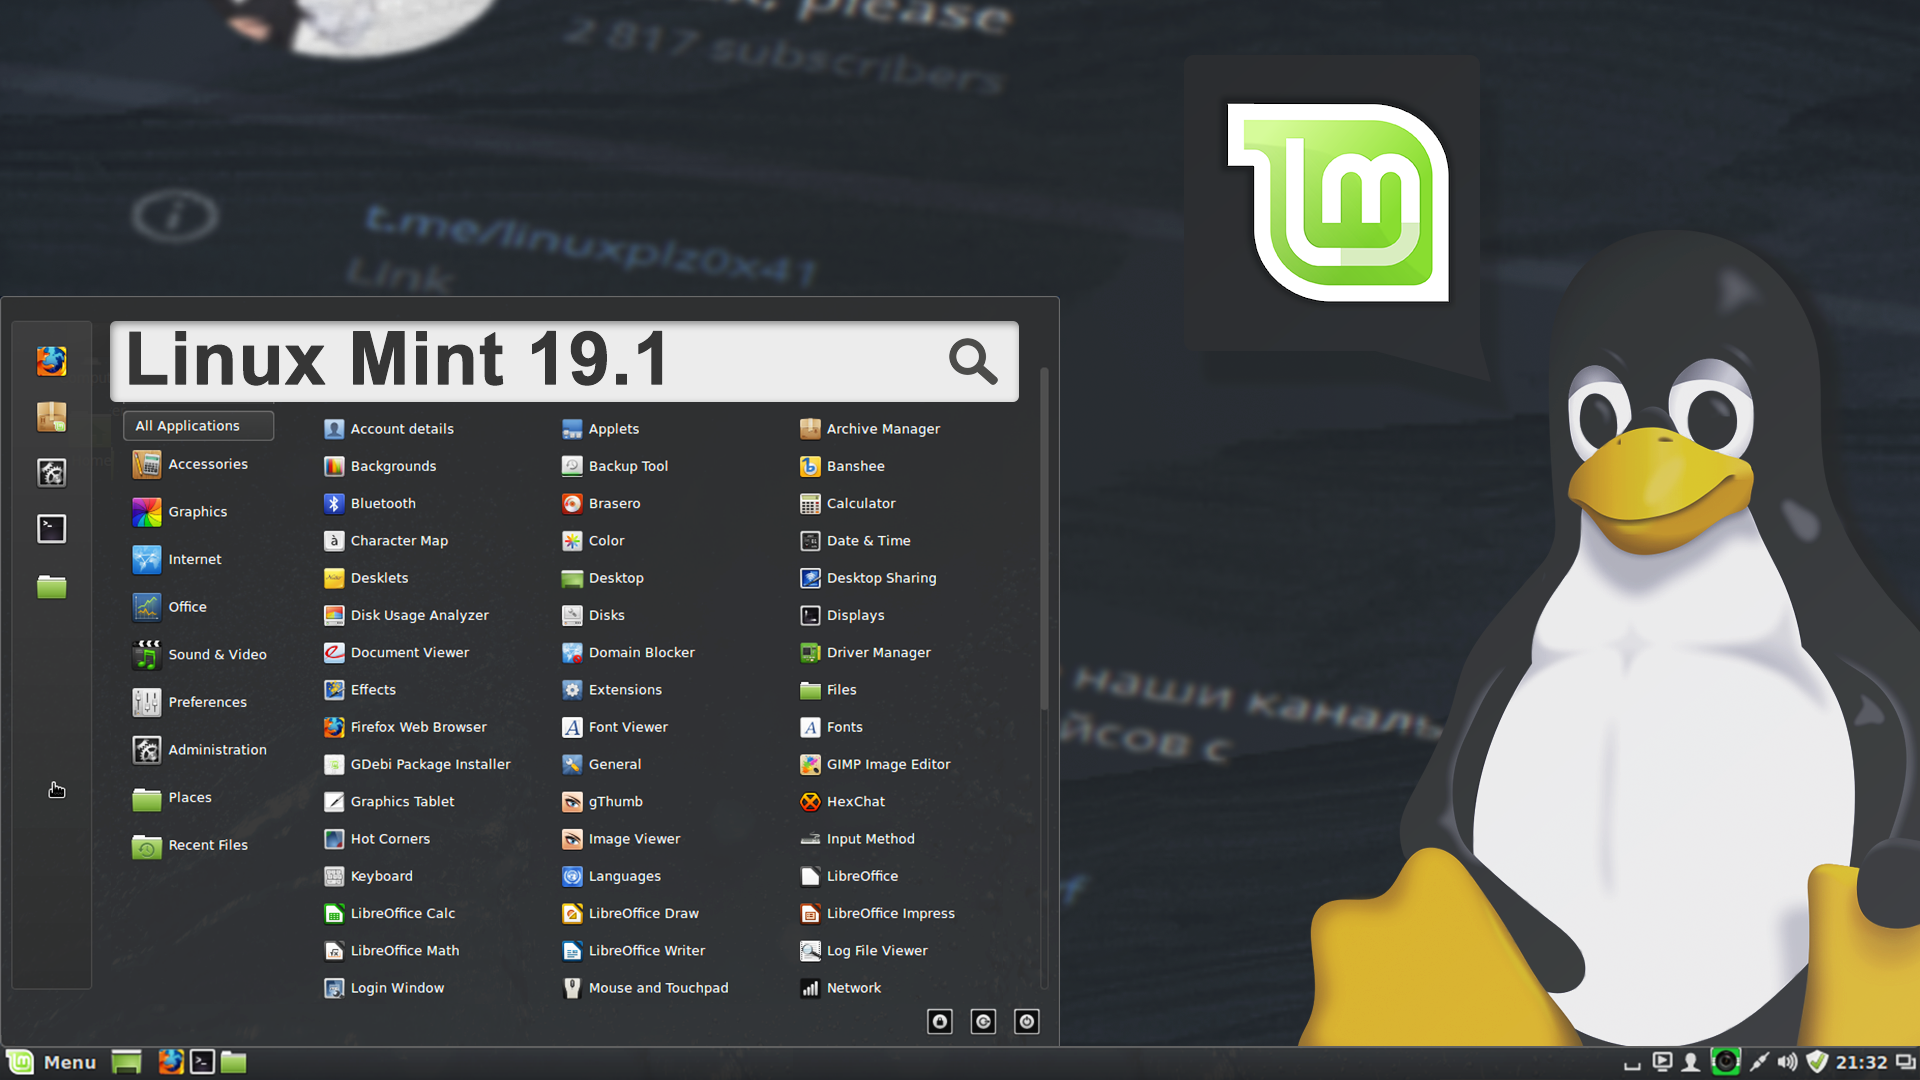Open the Administration category
The width and height of the screenshot is (1920, 1080).
pyautogui.click(x=217, y=749)
